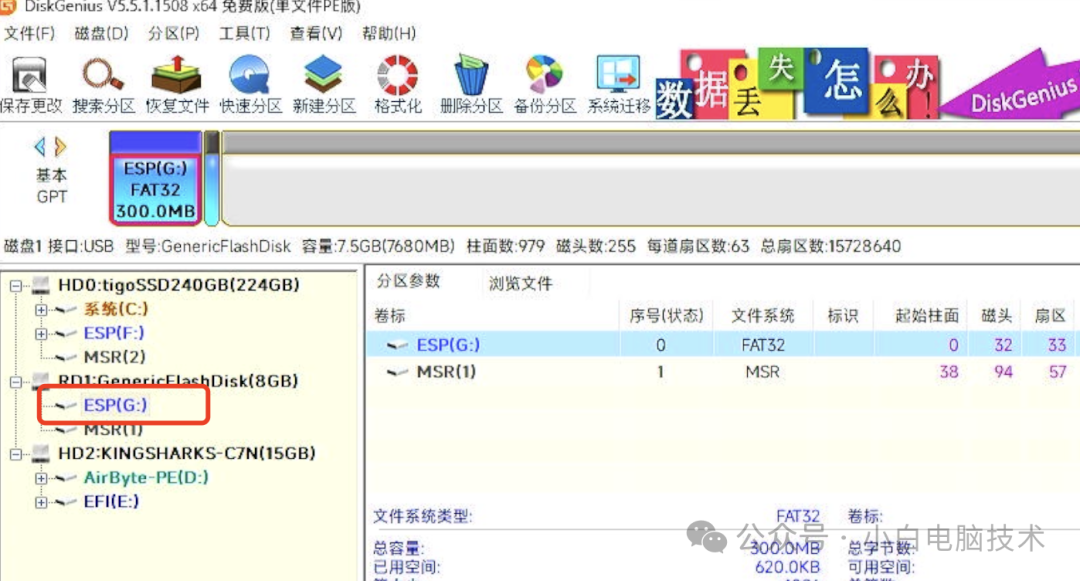Click the MSR file system cell

point(762,372)
